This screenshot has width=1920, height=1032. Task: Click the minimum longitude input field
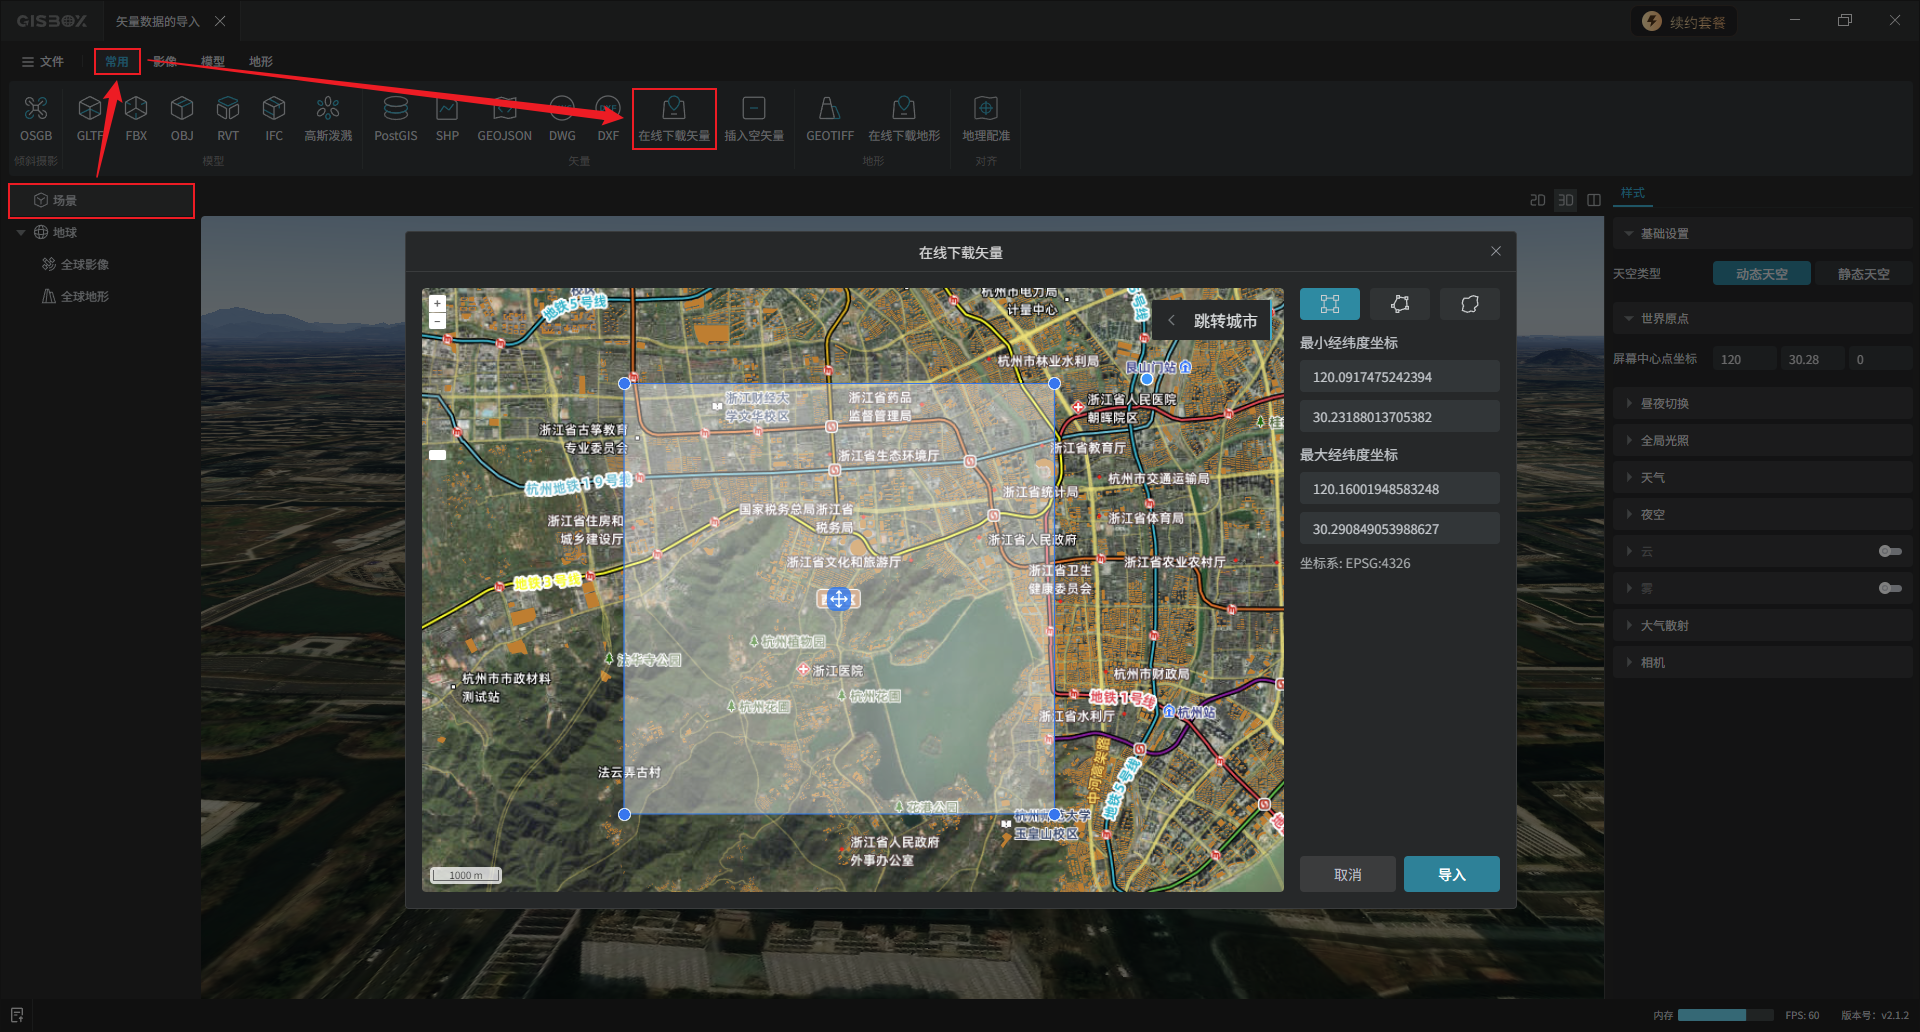(1398, 377)
